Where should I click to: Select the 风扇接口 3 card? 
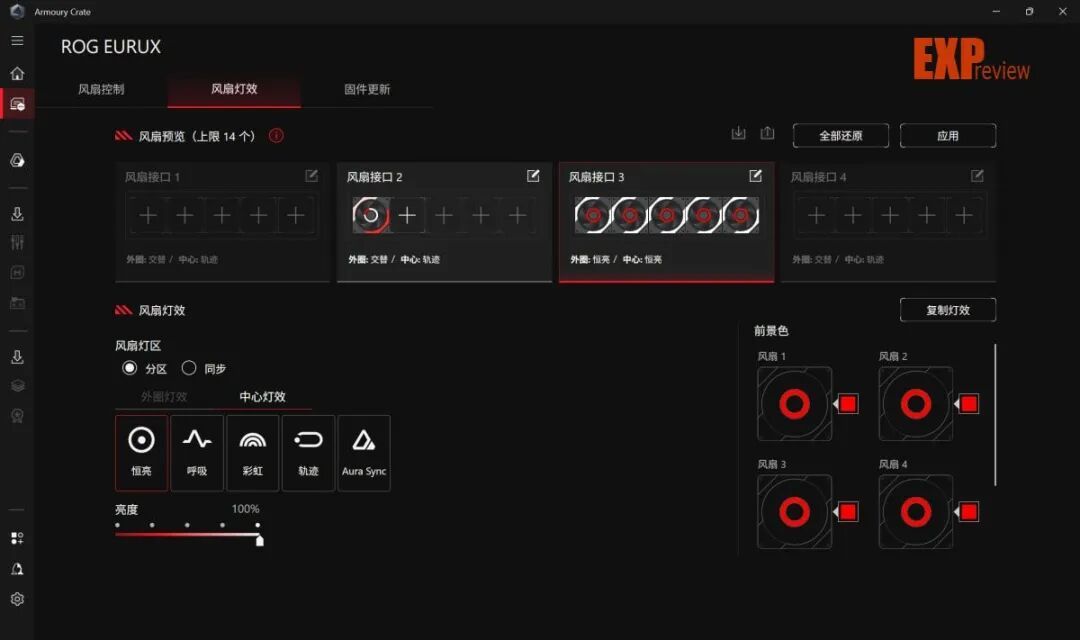point(667,222)
